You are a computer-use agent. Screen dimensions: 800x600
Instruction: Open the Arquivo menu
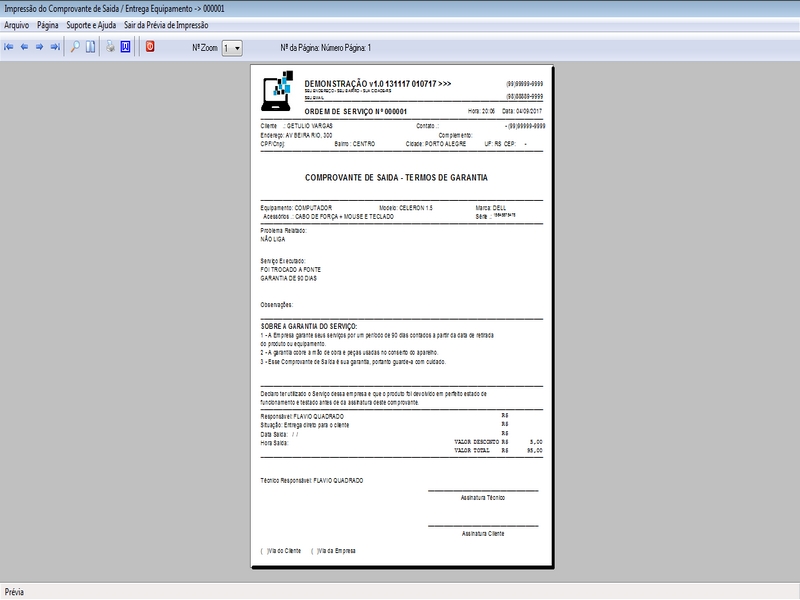[x=17, y=24]
